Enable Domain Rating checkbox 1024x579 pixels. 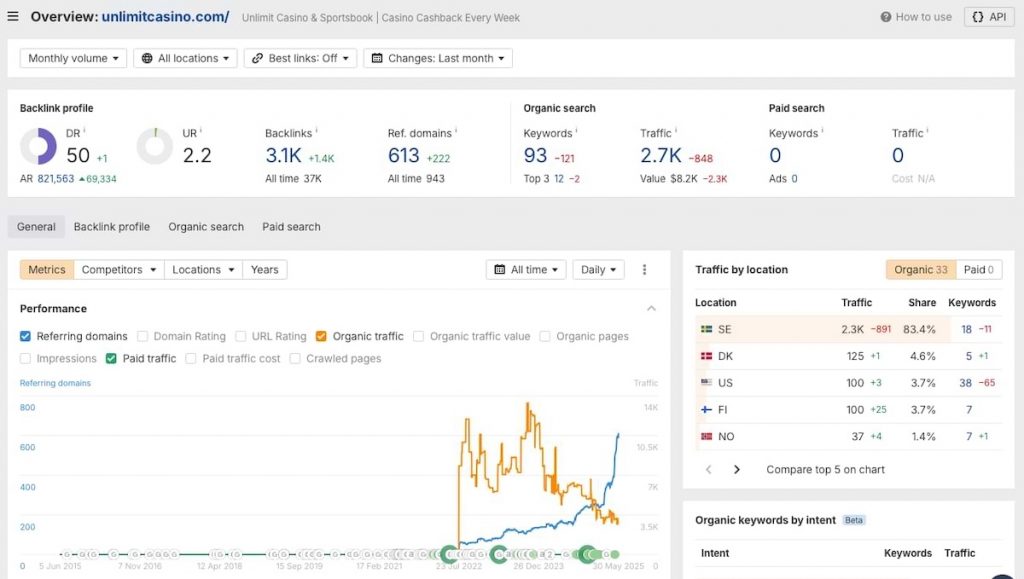[x=142, y=336]
